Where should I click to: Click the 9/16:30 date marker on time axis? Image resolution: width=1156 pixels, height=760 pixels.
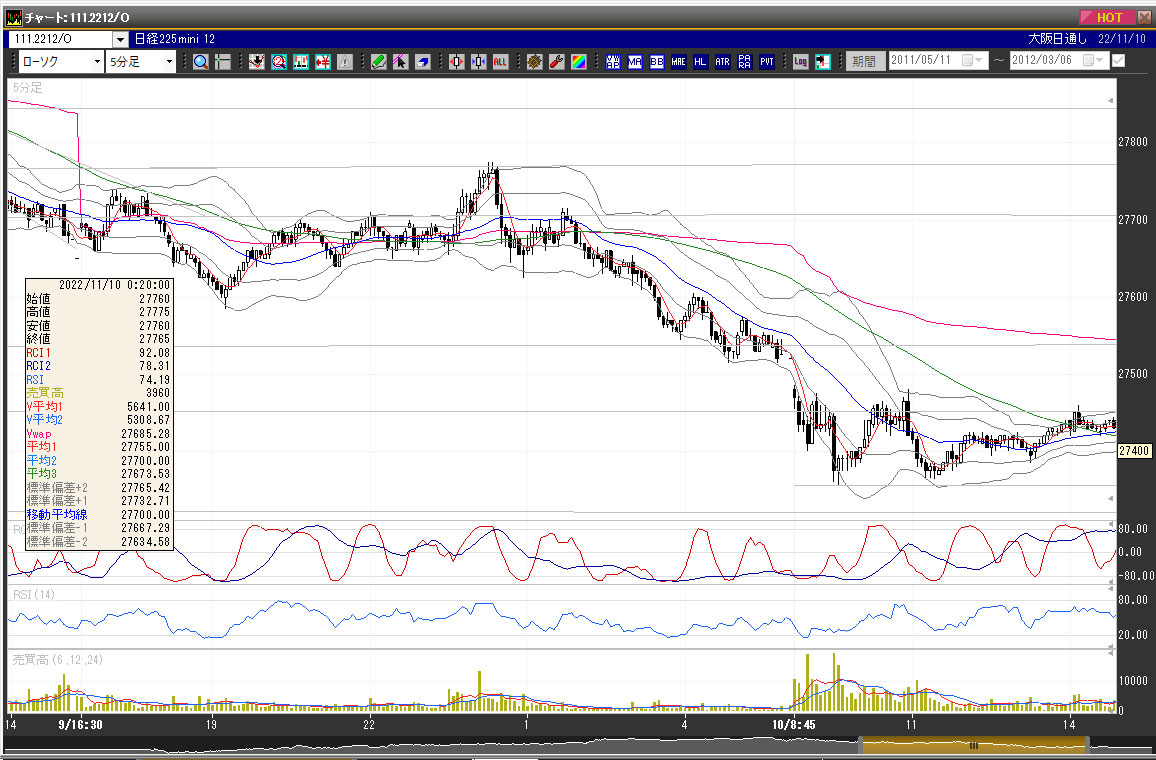(80, 725)
